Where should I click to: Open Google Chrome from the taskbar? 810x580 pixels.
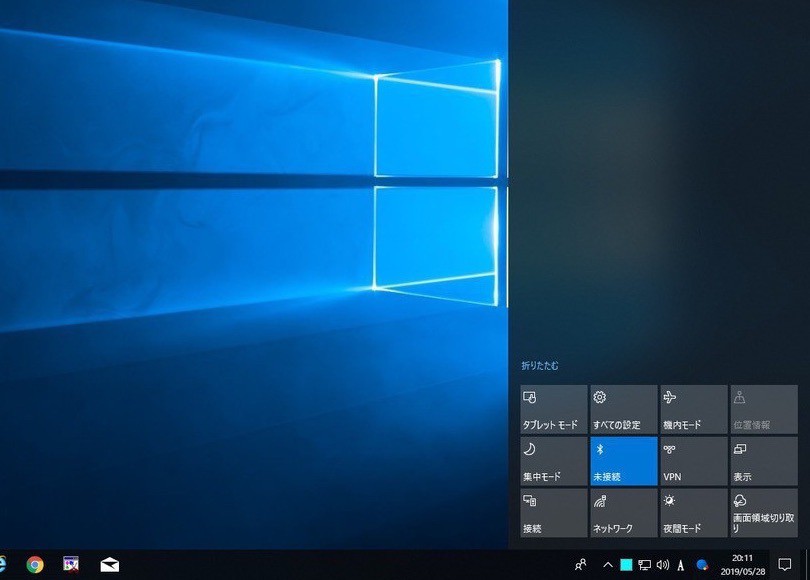click(35, 565)
